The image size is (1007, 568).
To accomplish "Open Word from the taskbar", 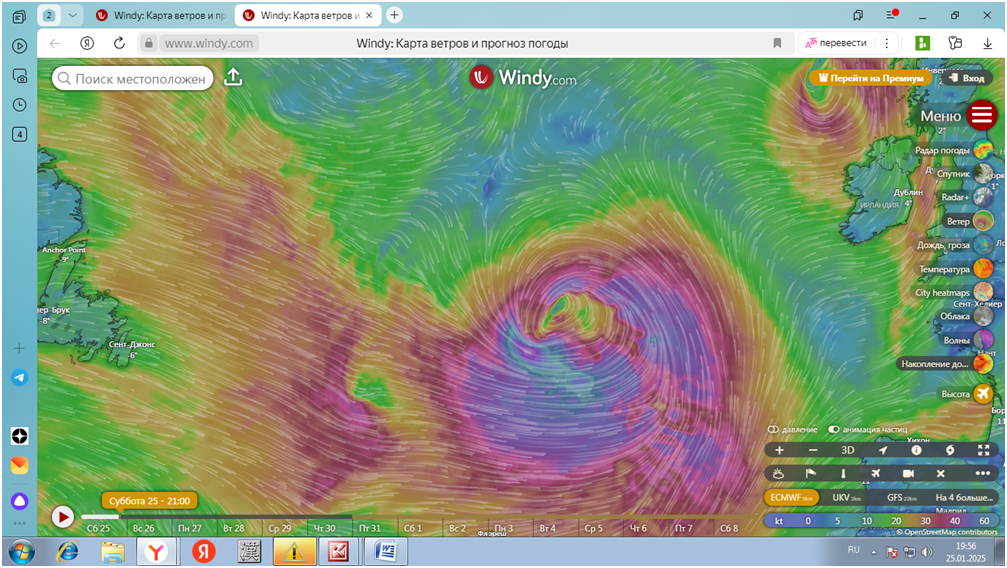I will pyautogui.click(x=385, y=551).
